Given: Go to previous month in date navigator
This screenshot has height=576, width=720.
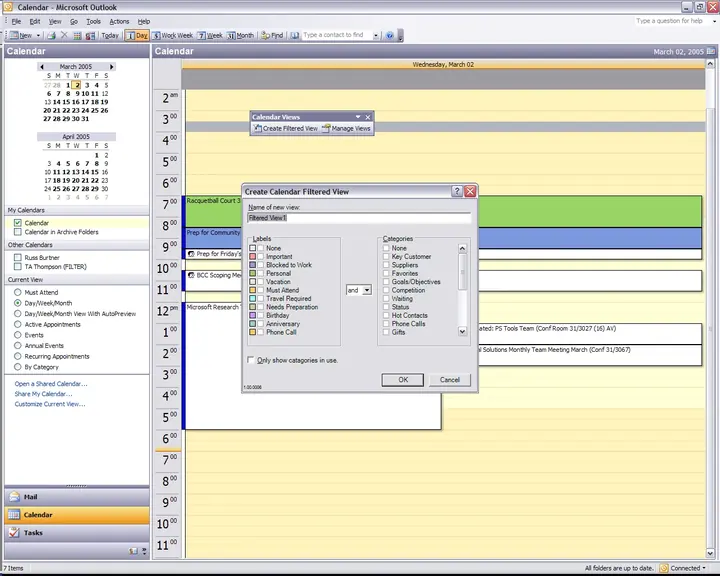Looking at the screenshot, I should click(x=42, y=67).
